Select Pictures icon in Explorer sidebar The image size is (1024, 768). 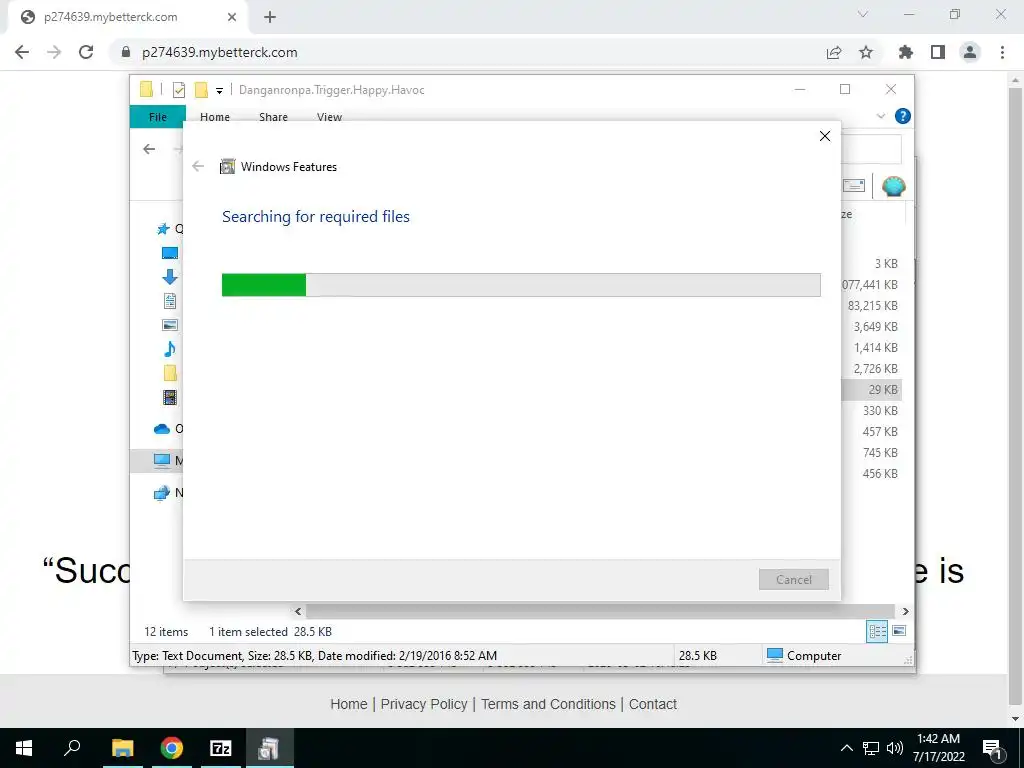170,325
